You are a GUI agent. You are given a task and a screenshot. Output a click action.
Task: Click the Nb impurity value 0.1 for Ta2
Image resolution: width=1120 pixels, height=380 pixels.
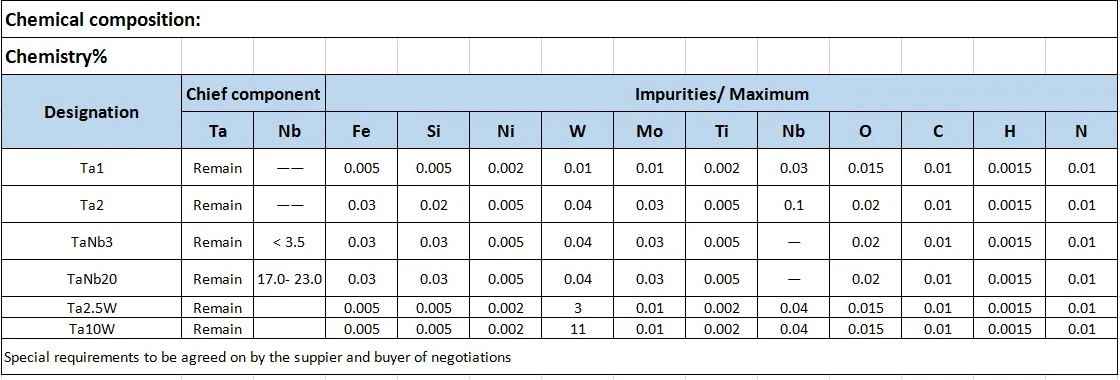click(x=794, y=205)
